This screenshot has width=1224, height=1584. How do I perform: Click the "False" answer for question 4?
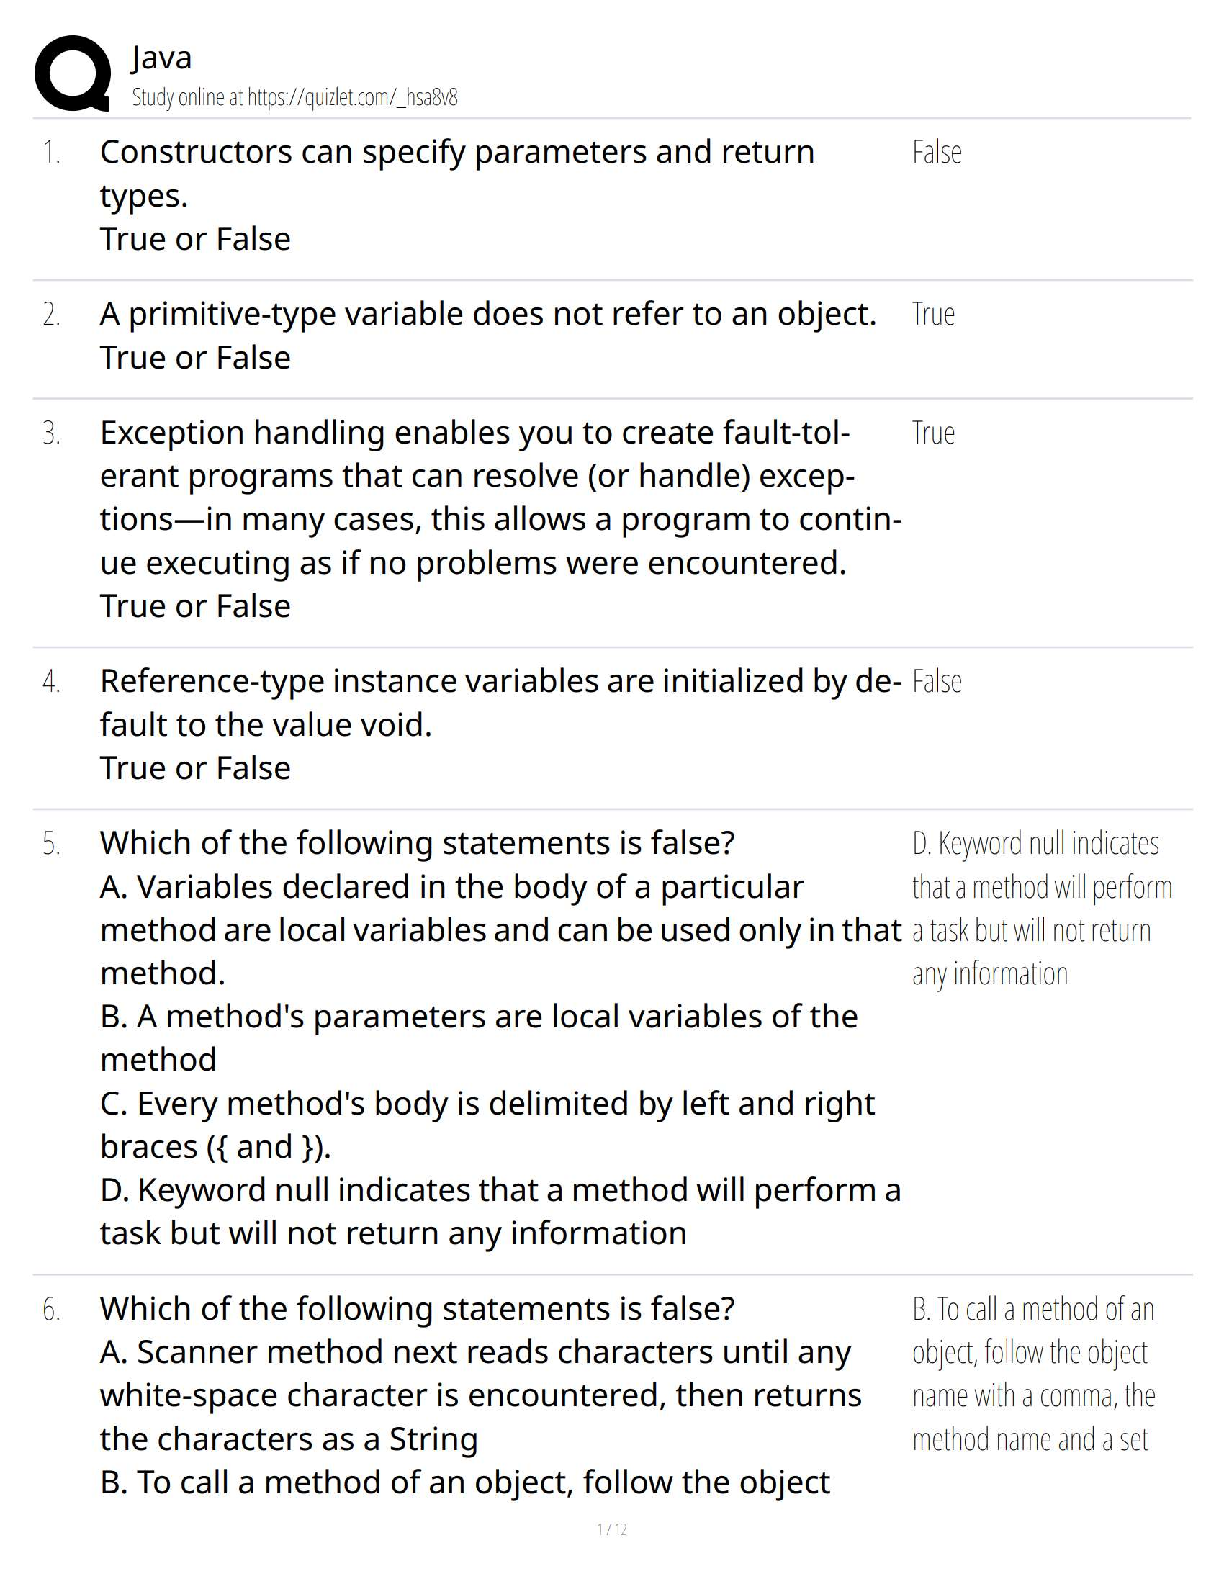tap(936, 682)
